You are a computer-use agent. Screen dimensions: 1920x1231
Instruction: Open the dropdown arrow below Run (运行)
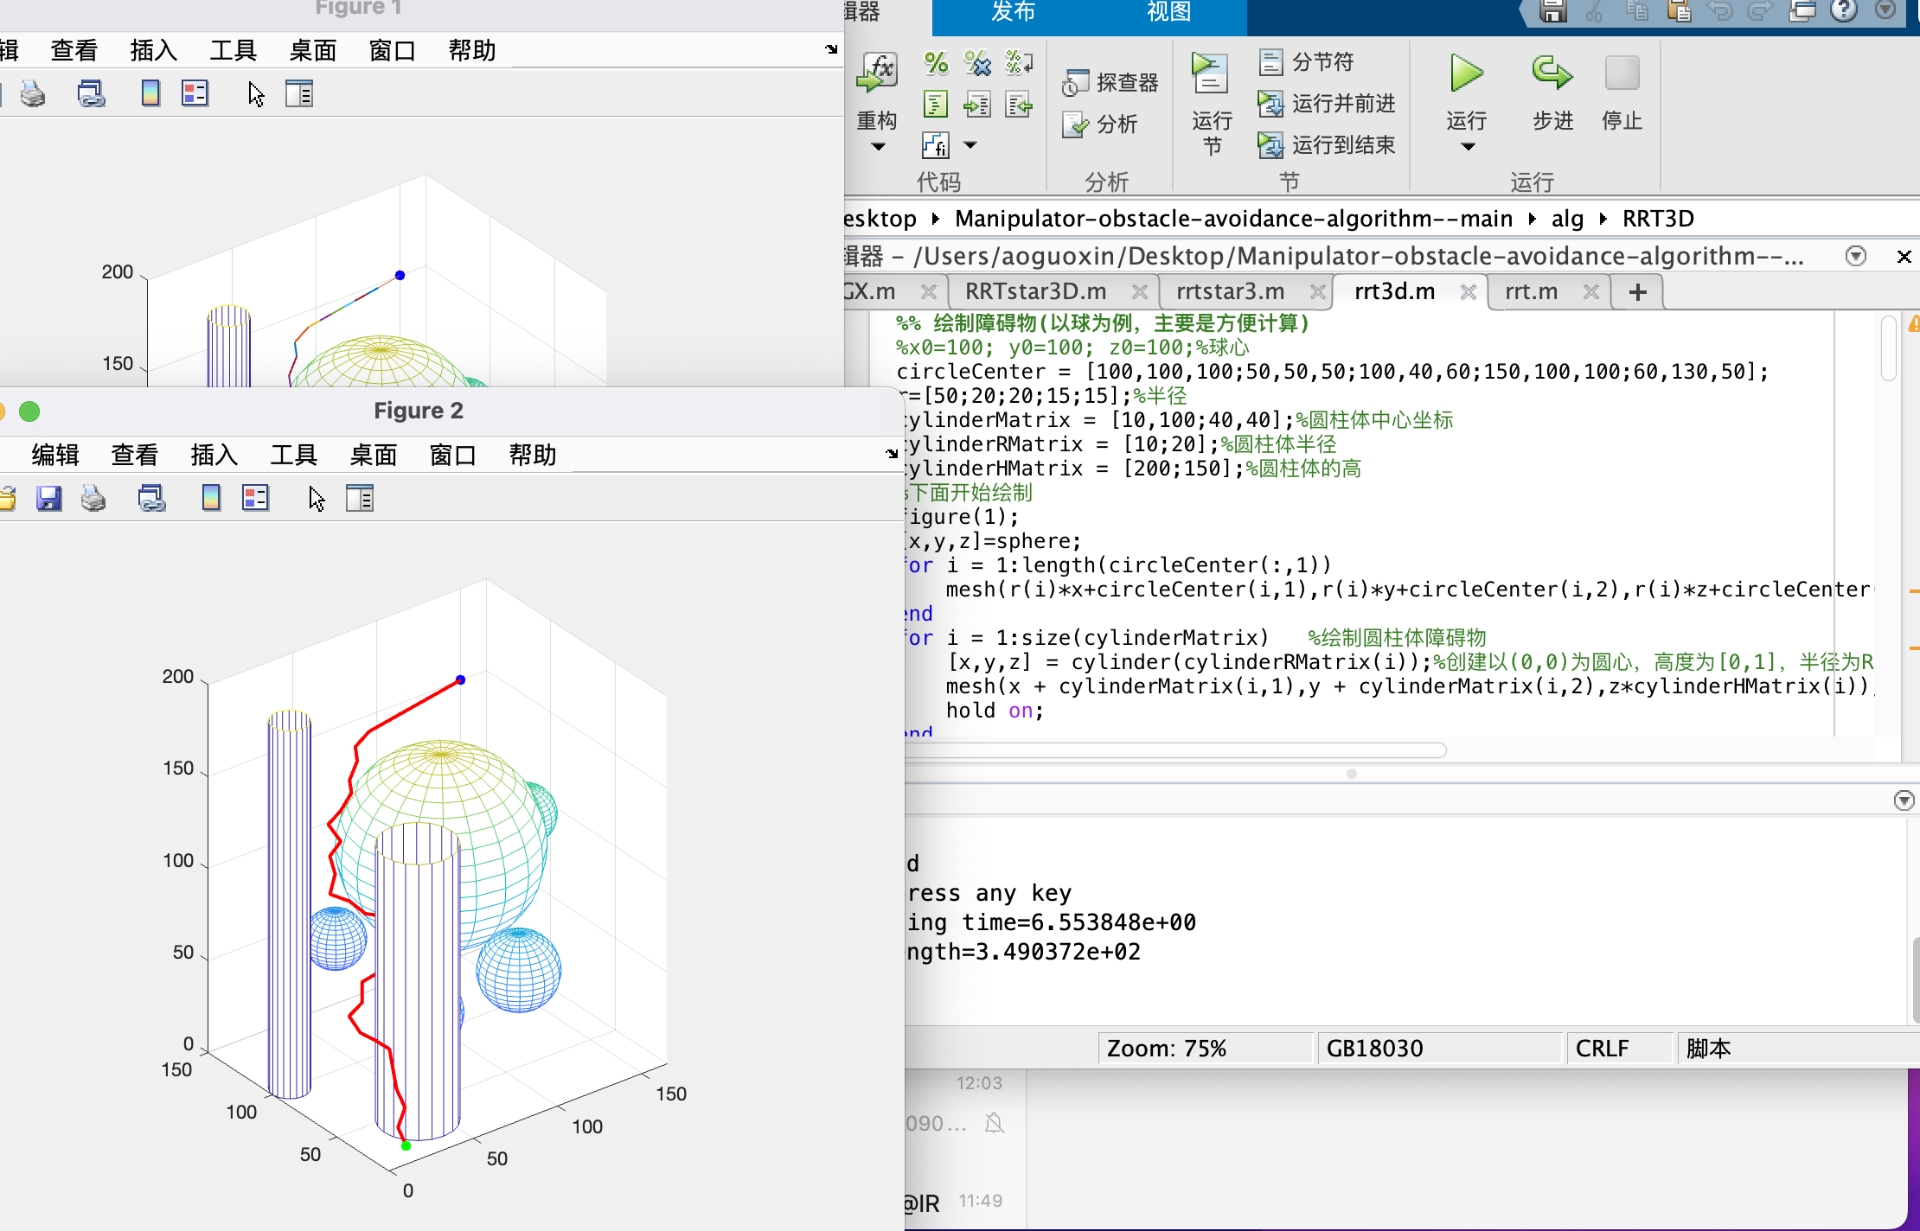point(1467,147)
